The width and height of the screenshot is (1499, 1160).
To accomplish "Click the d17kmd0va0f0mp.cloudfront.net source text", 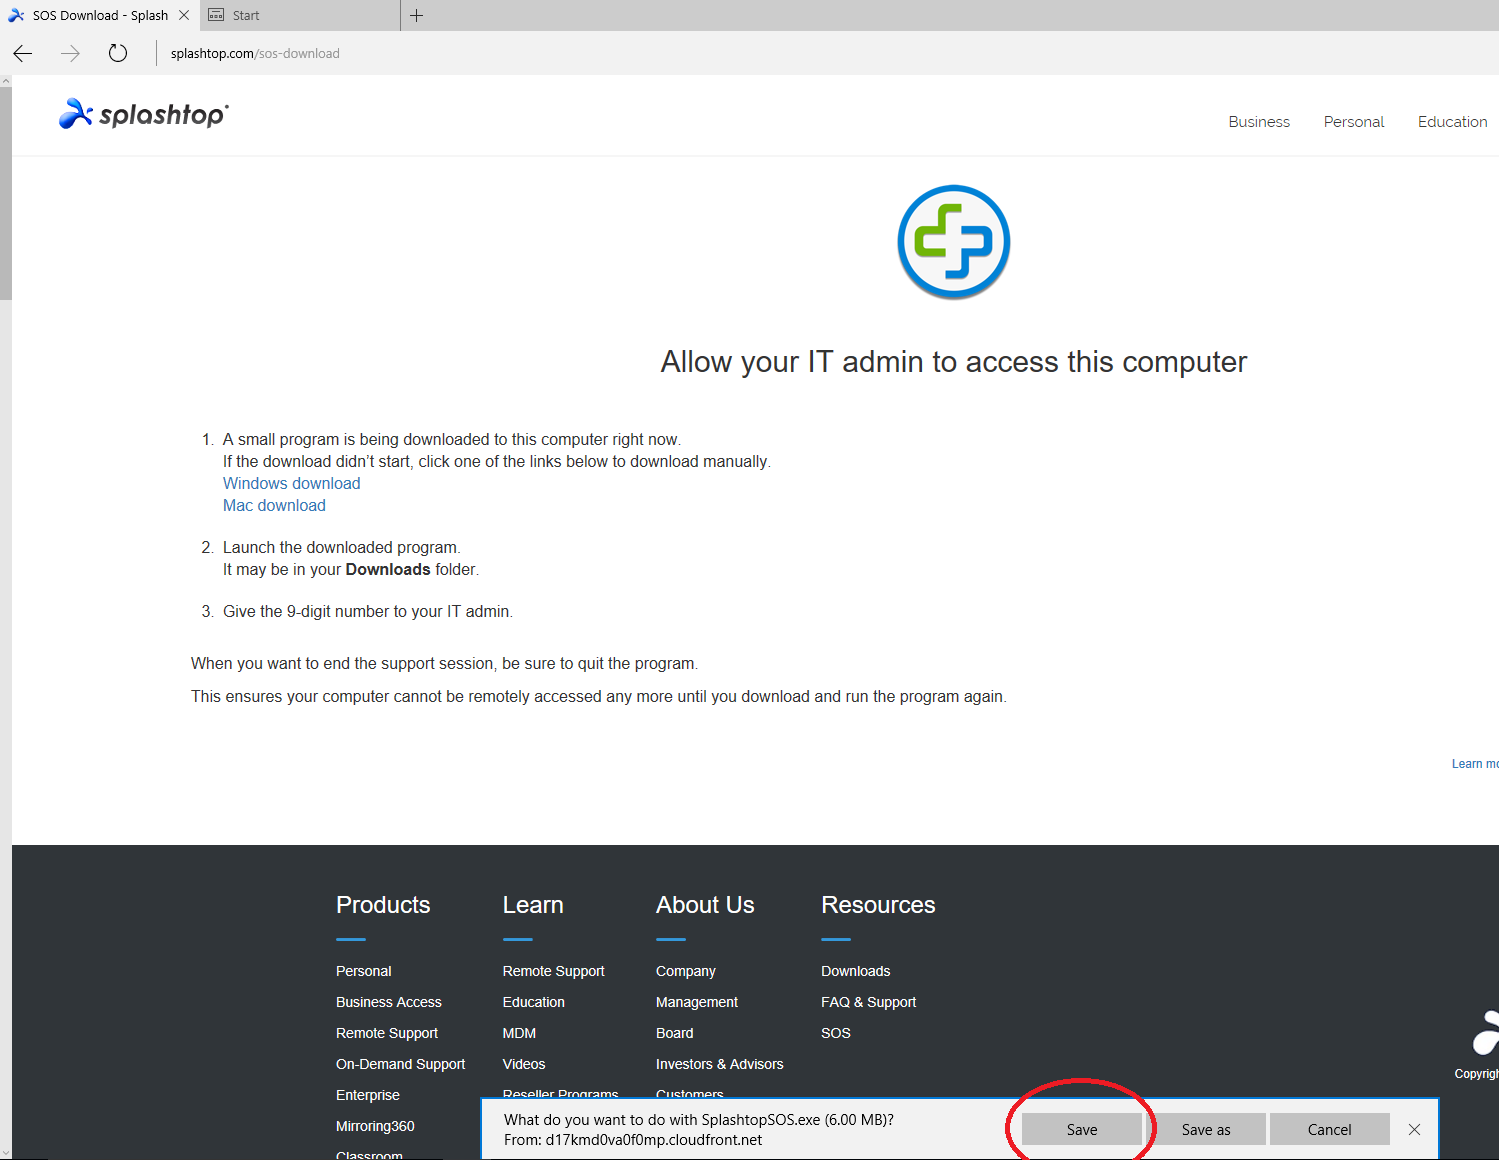I will tap(654, 1140).
